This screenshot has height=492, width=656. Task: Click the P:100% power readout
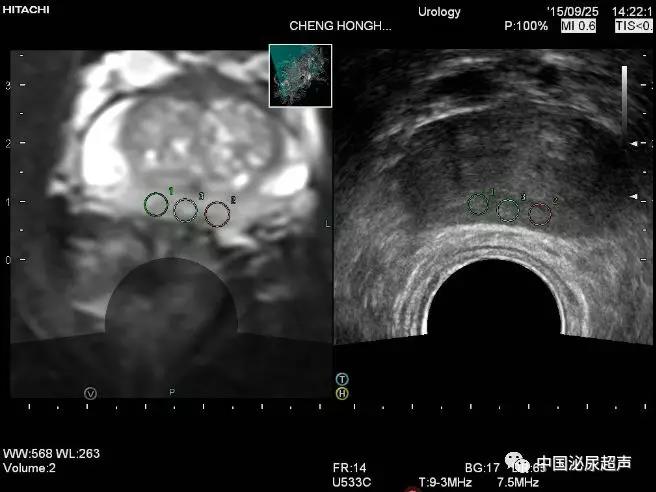click(526, 26)
